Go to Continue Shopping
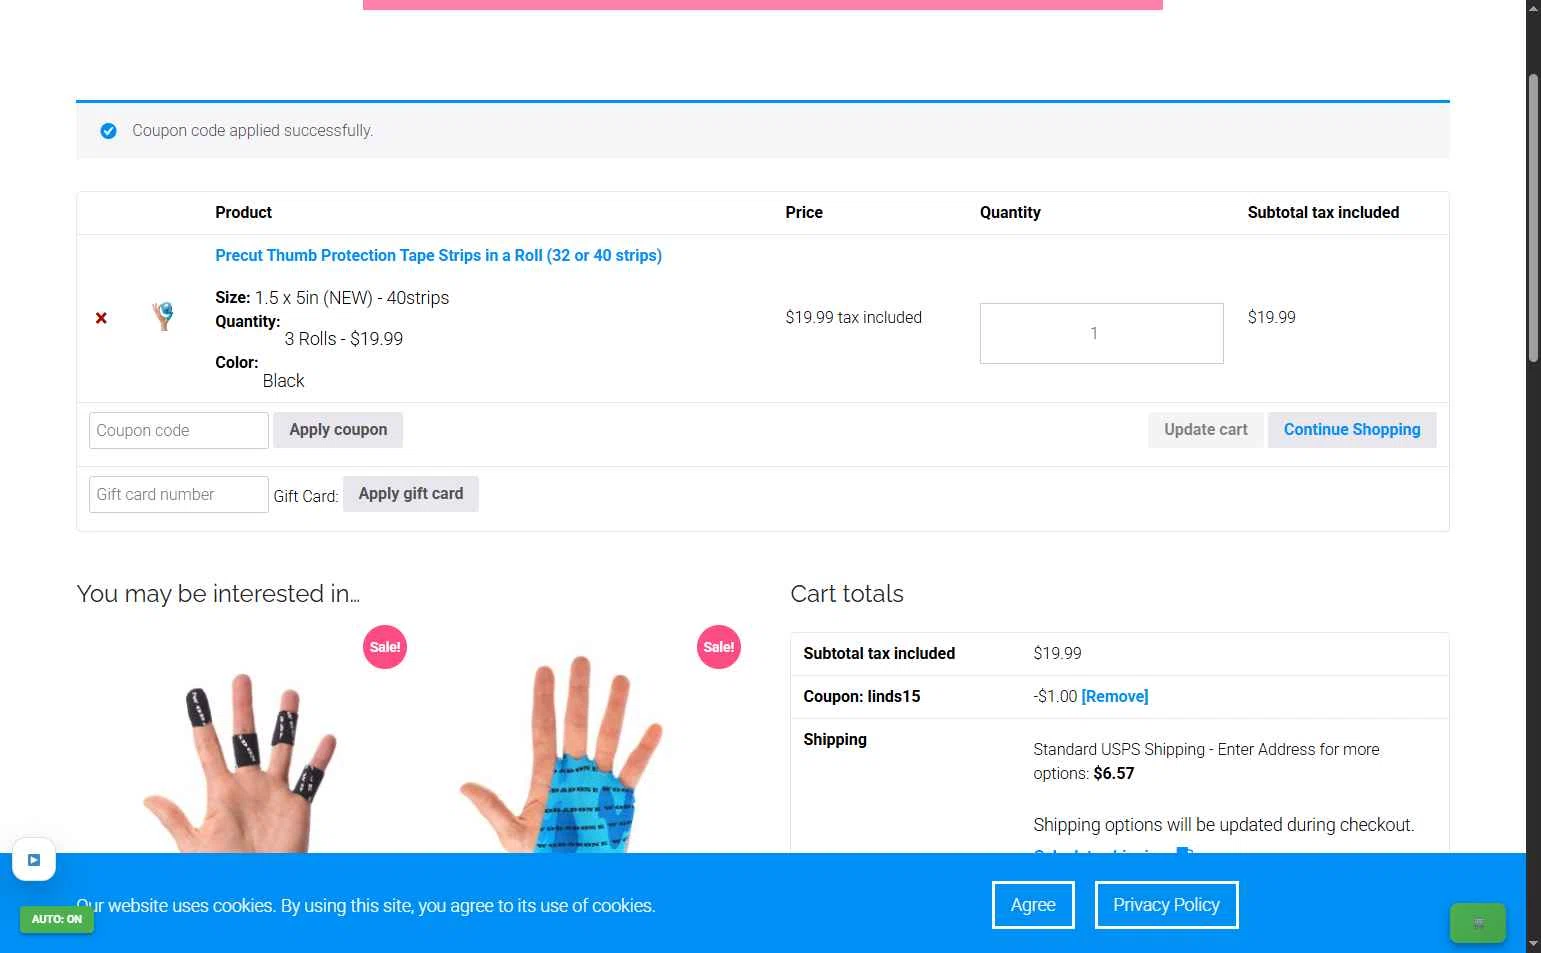This screenshot has width=1541, height=953. pyautogui.click(x=1351, y=430)
